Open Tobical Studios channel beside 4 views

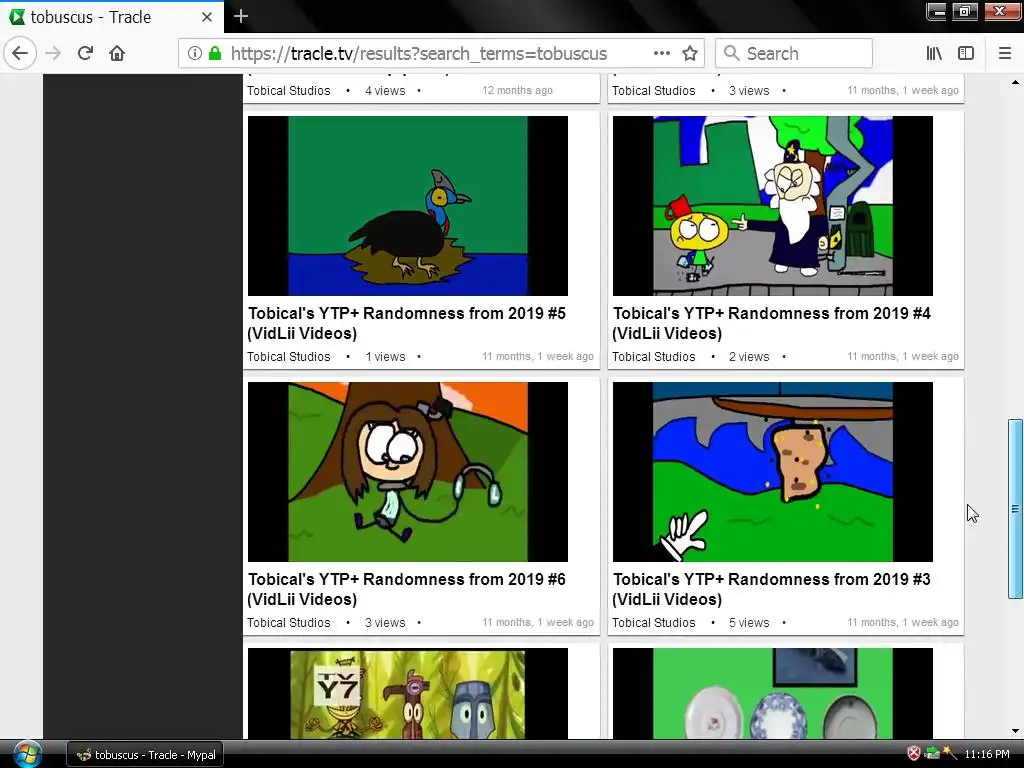tap(289, 91)
